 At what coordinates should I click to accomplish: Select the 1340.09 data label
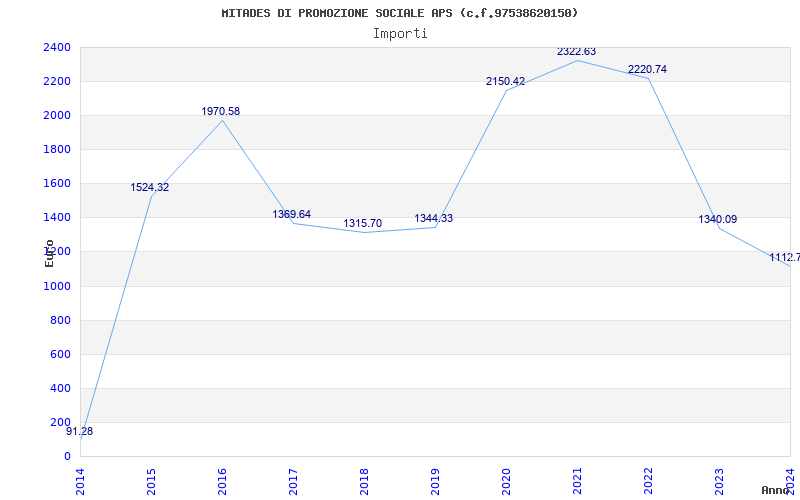[717, 219]
